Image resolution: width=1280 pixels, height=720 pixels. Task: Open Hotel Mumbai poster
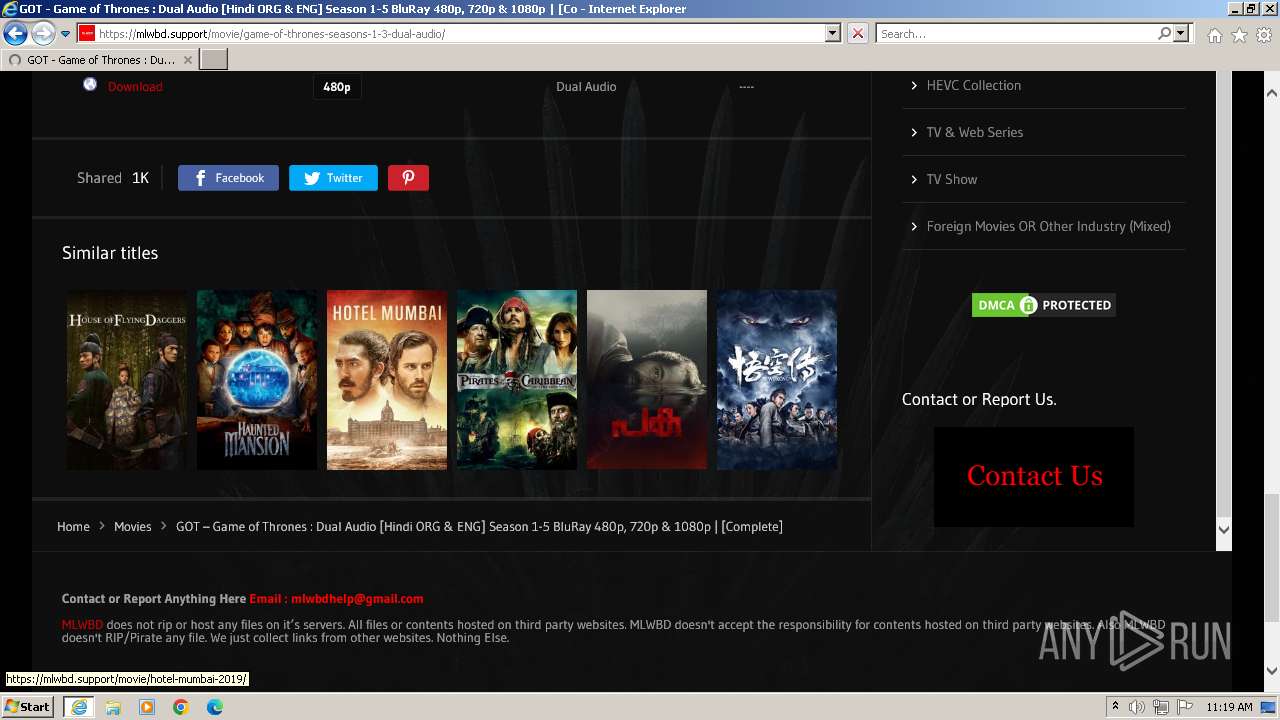pyautogui.click(x=387, y=380)
